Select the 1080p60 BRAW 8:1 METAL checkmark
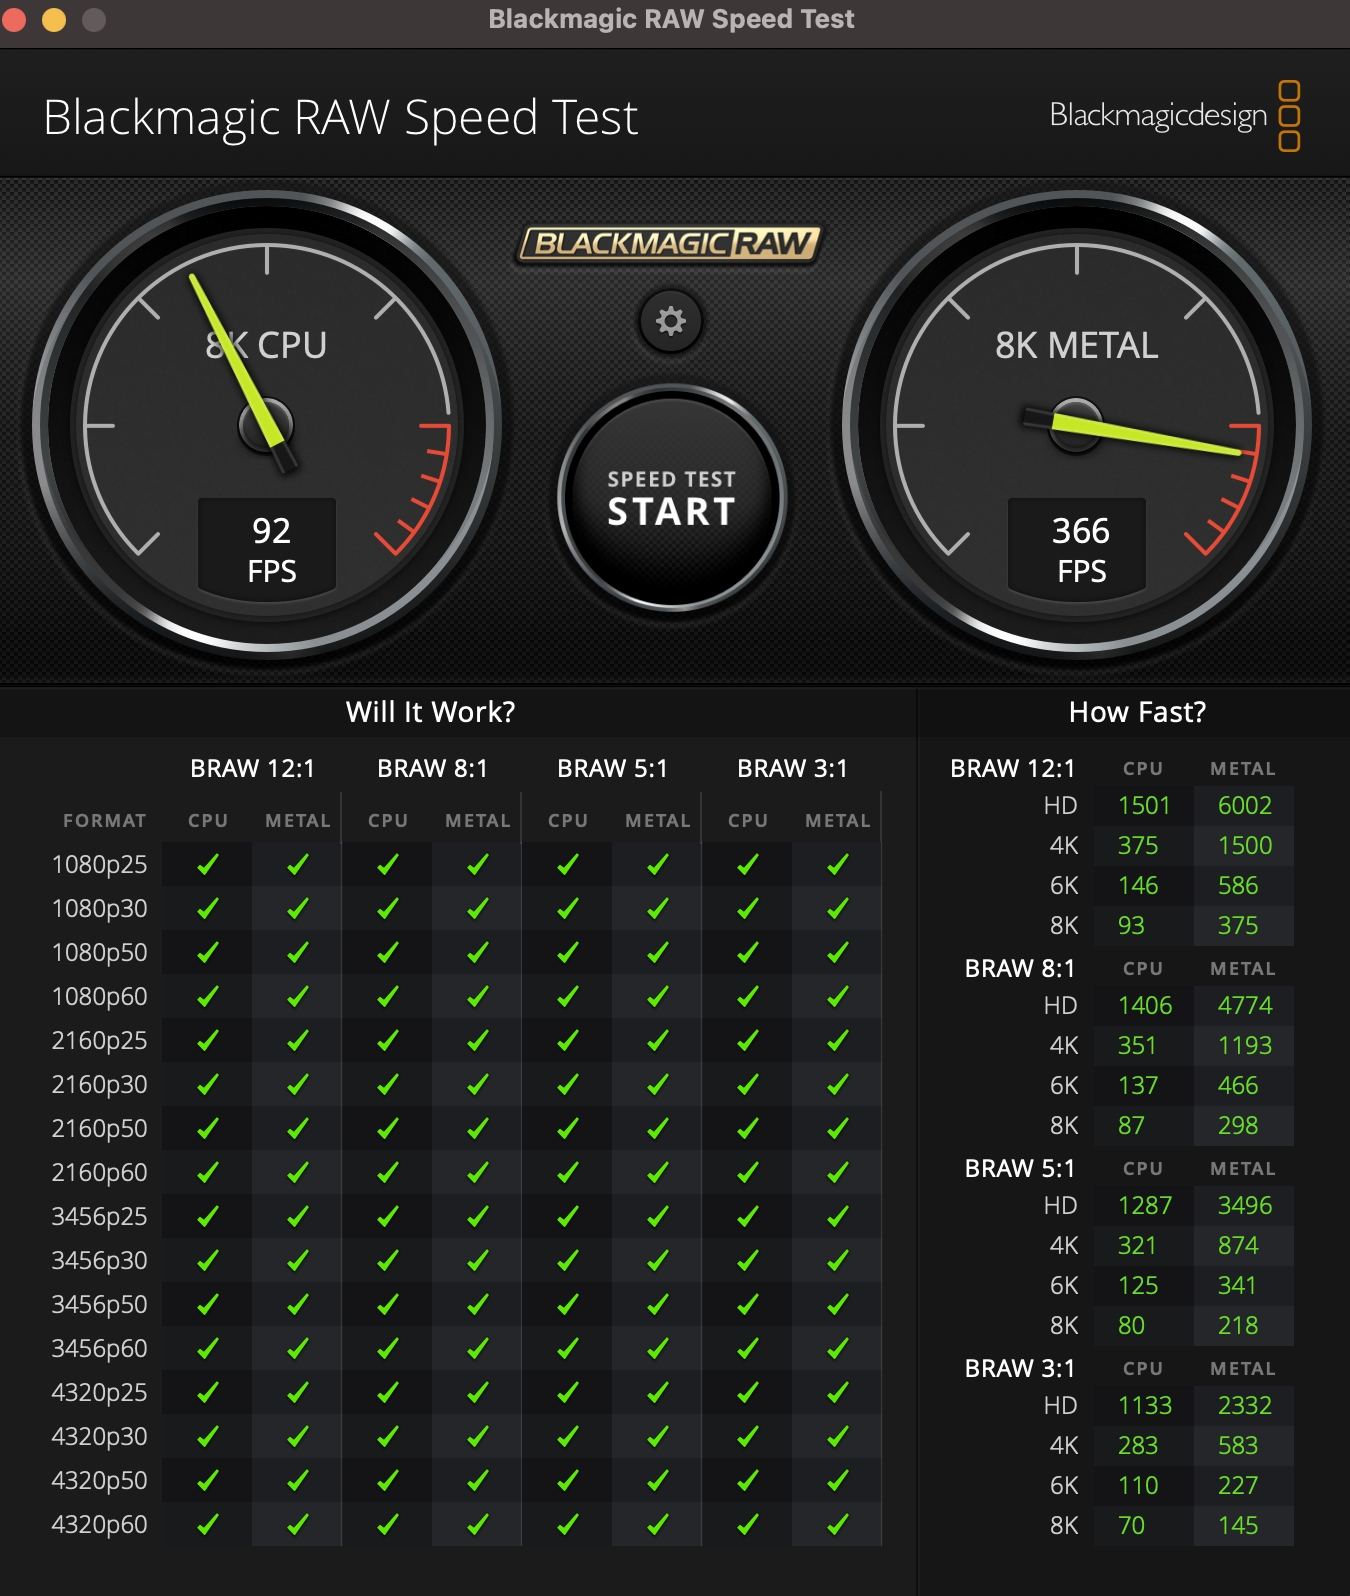Viewport: 1350px width, 1596px height. [x=478, y=997]
